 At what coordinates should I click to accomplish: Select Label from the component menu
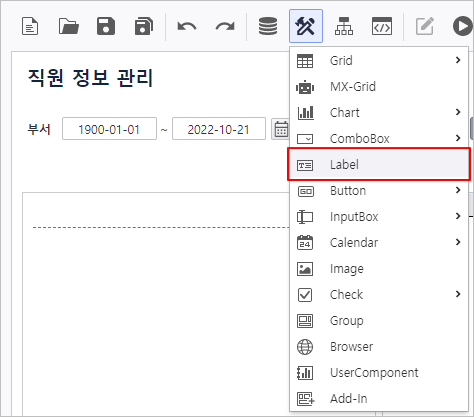tap(379, 165)
